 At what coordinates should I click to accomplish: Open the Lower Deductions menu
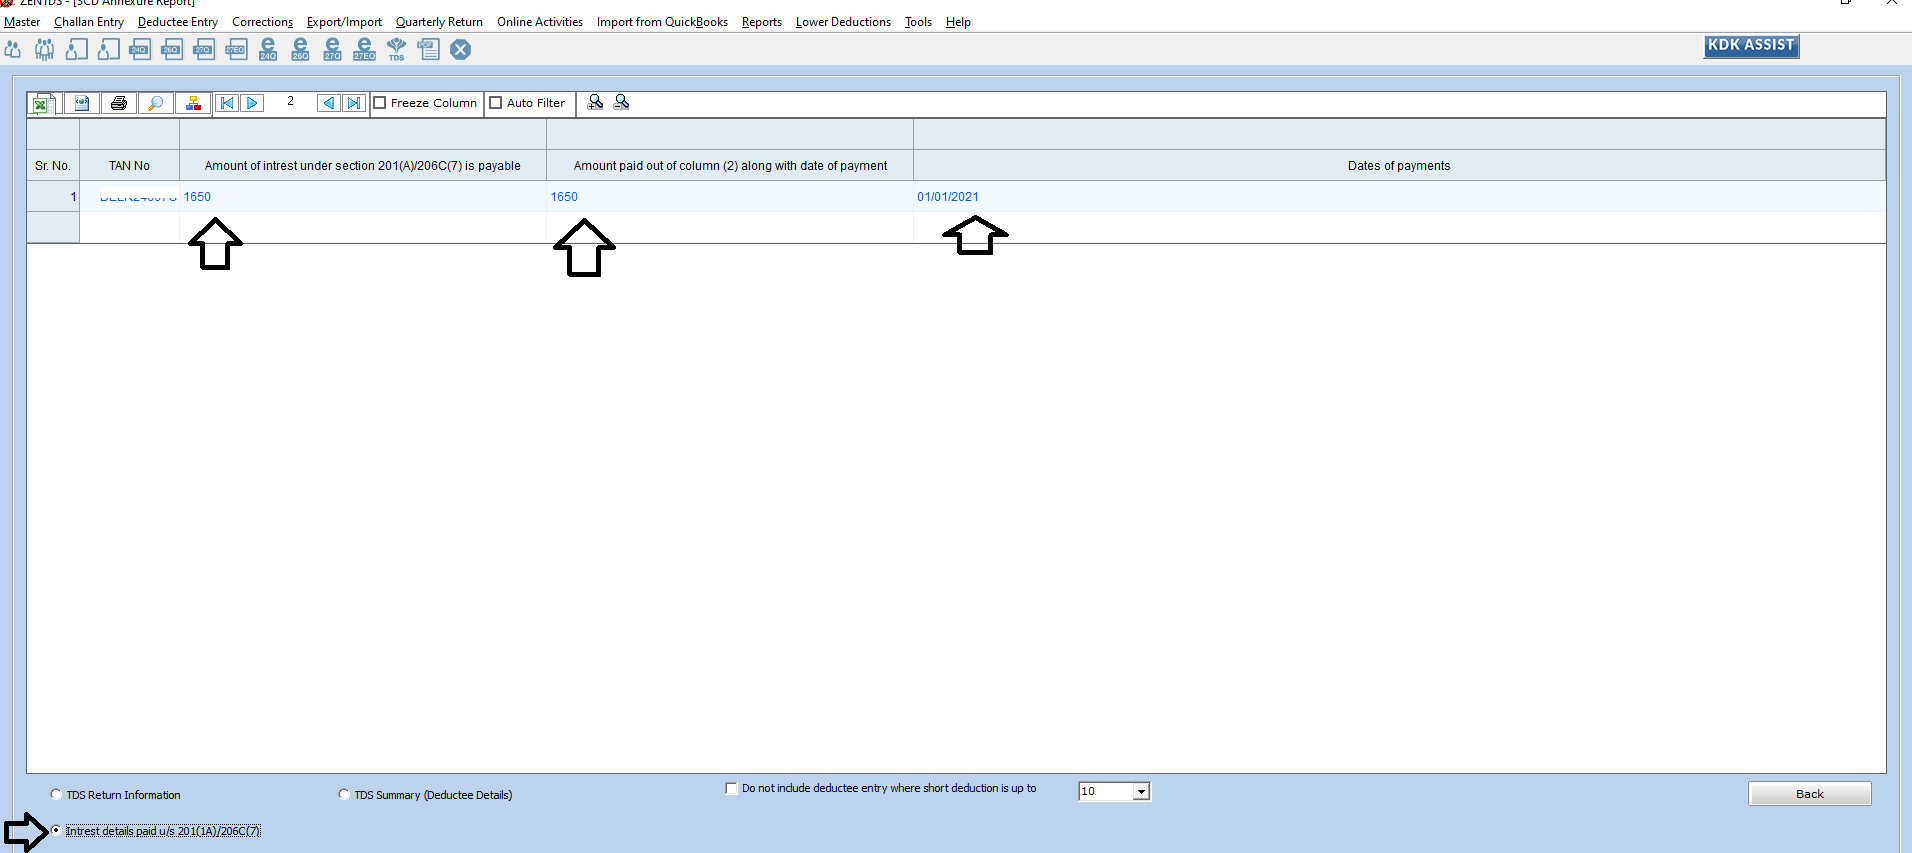point(843,22)
